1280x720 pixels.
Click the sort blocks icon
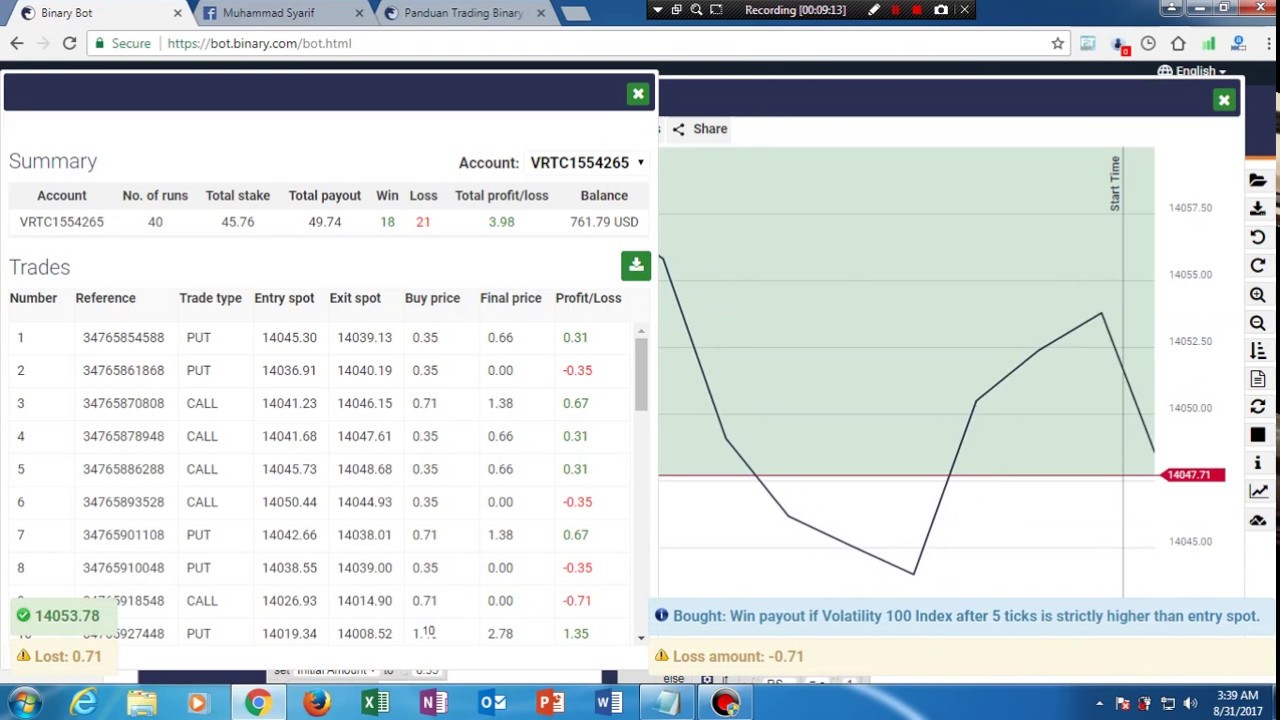click(x=1258, y=351)
